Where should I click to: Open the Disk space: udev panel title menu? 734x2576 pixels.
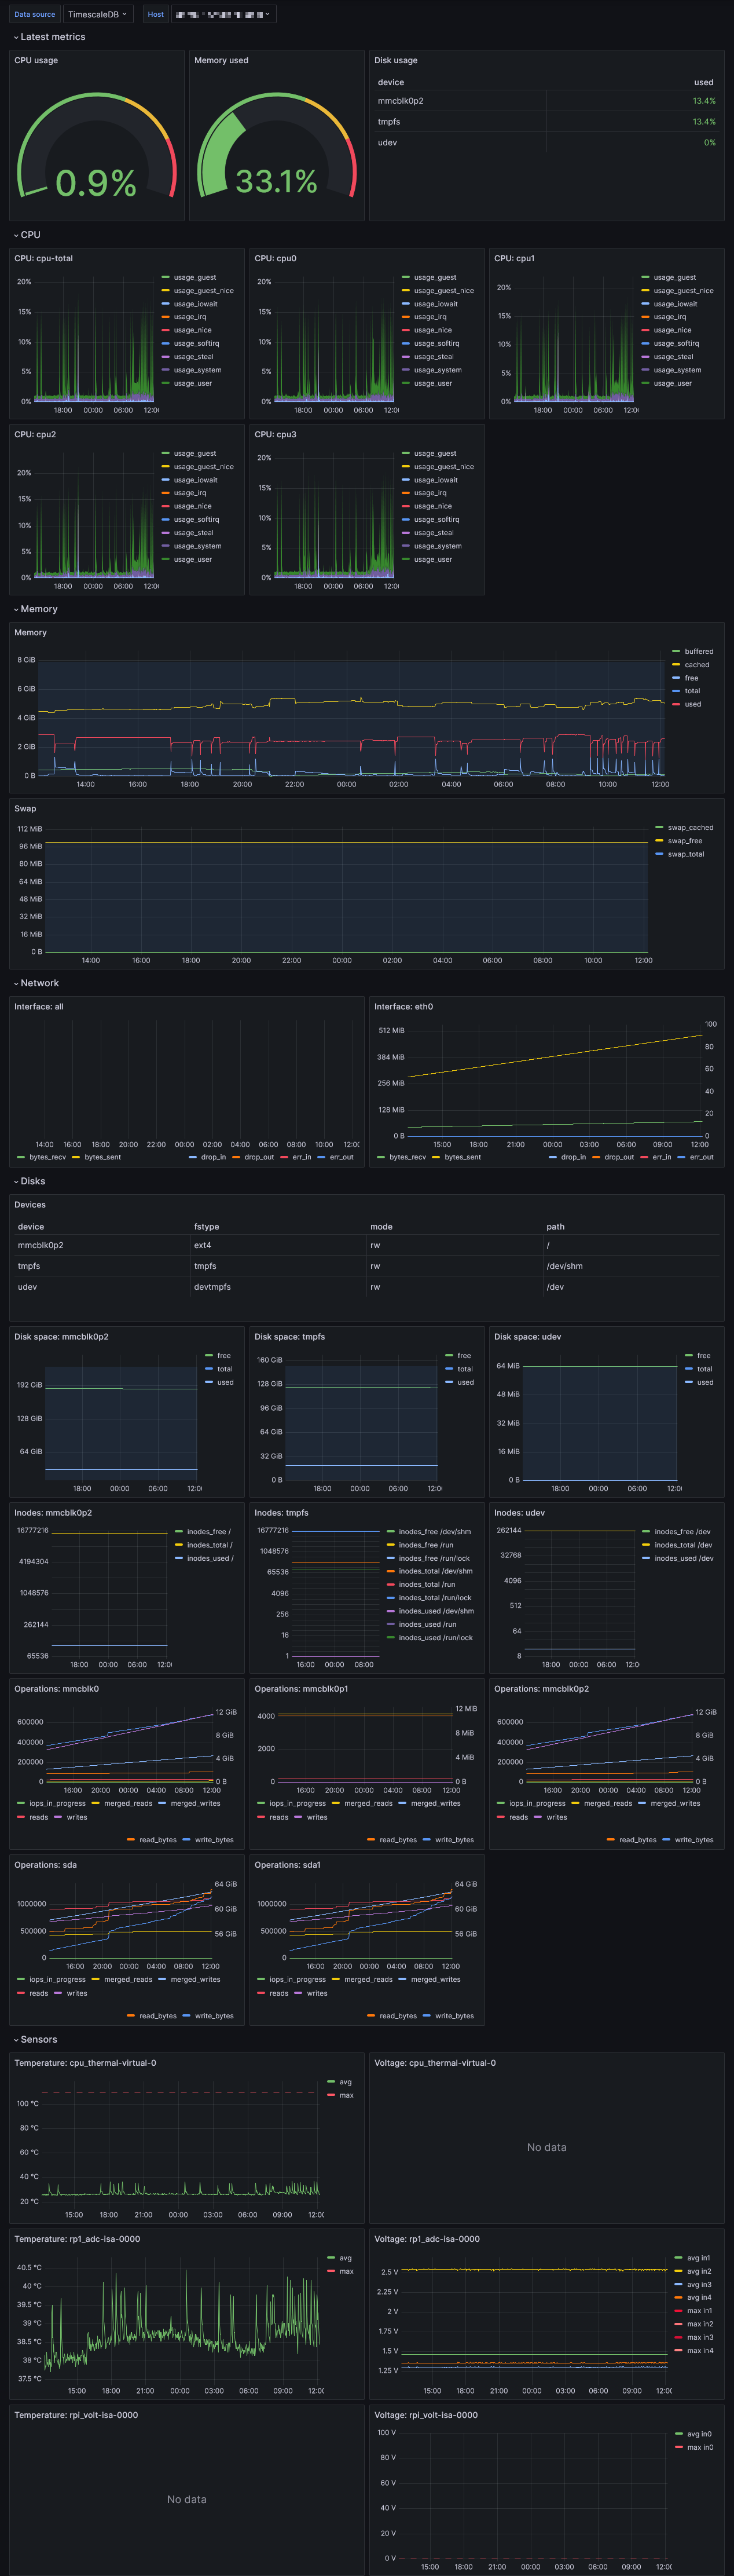click(x=527, y=1336)
